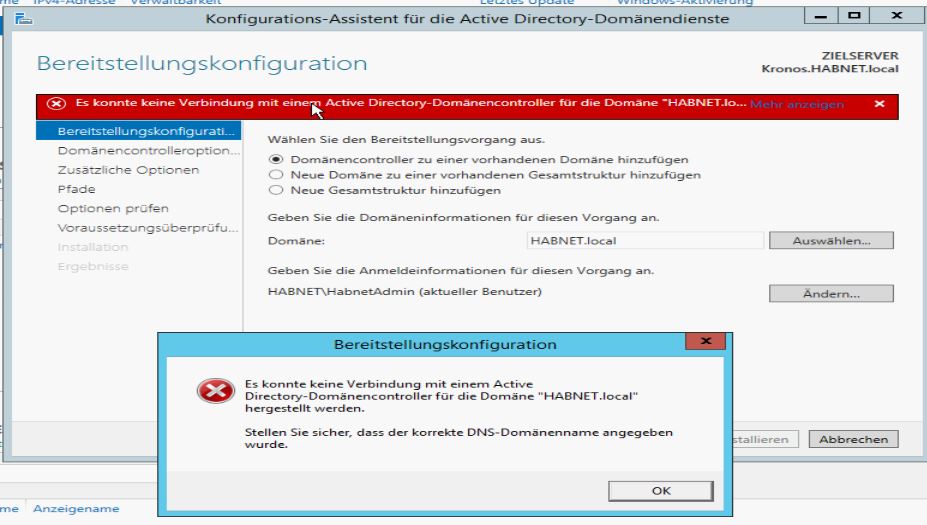Click the error message text in dialog
This screenshot has height=525, width=927.
click(441, 396)
